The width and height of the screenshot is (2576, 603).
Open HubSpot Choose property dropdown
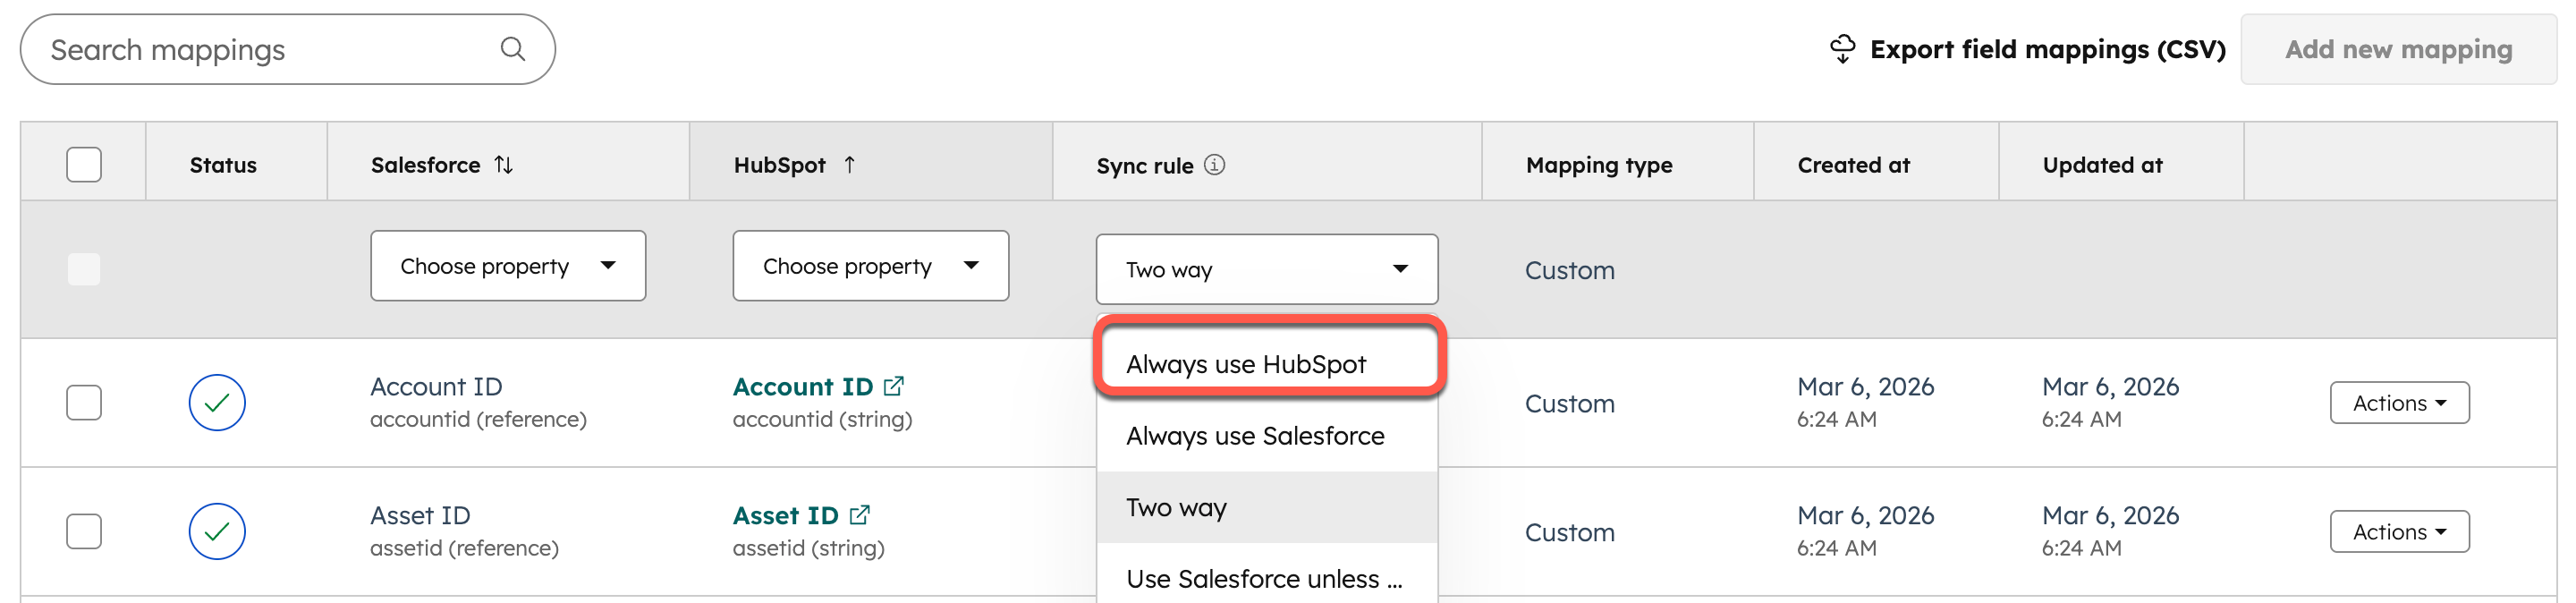pos(871,266)
